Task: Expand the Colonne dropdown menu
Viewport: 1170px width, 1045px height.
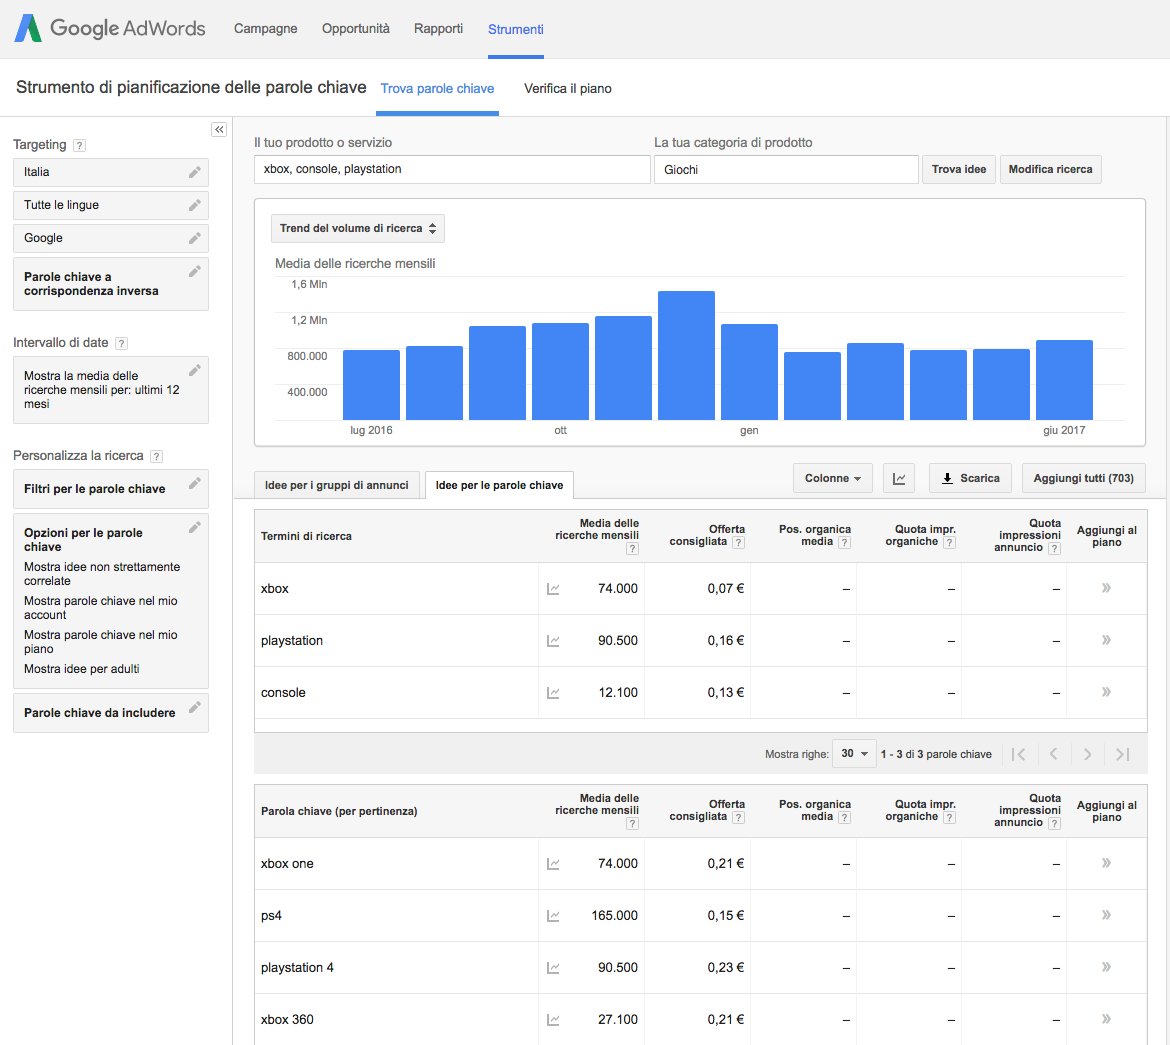Action: [832, 478]
